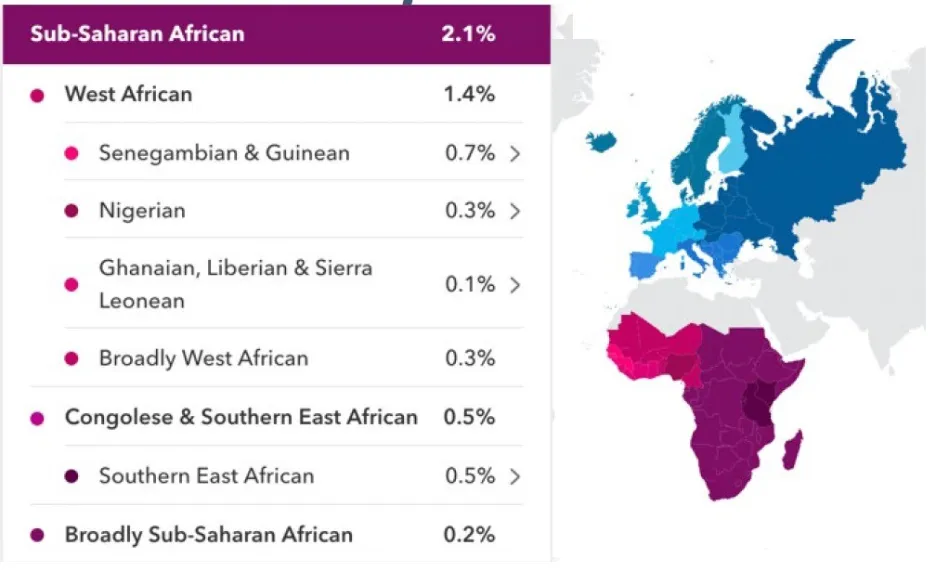This screenshot has width=936, height=570.
Task: Click Madagascar on the map
Action: coord(791,451)
